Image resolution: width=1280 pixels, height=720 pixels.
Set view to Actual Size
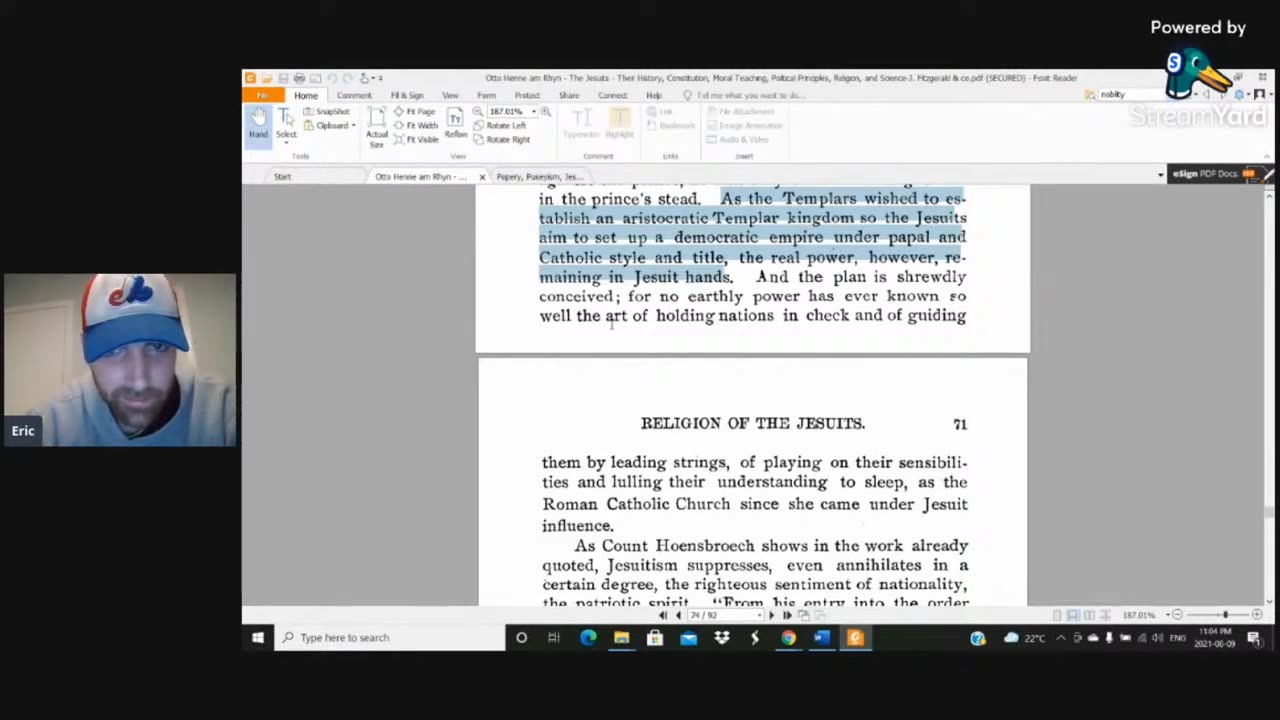pyautogui.click(x=376, y=127)
